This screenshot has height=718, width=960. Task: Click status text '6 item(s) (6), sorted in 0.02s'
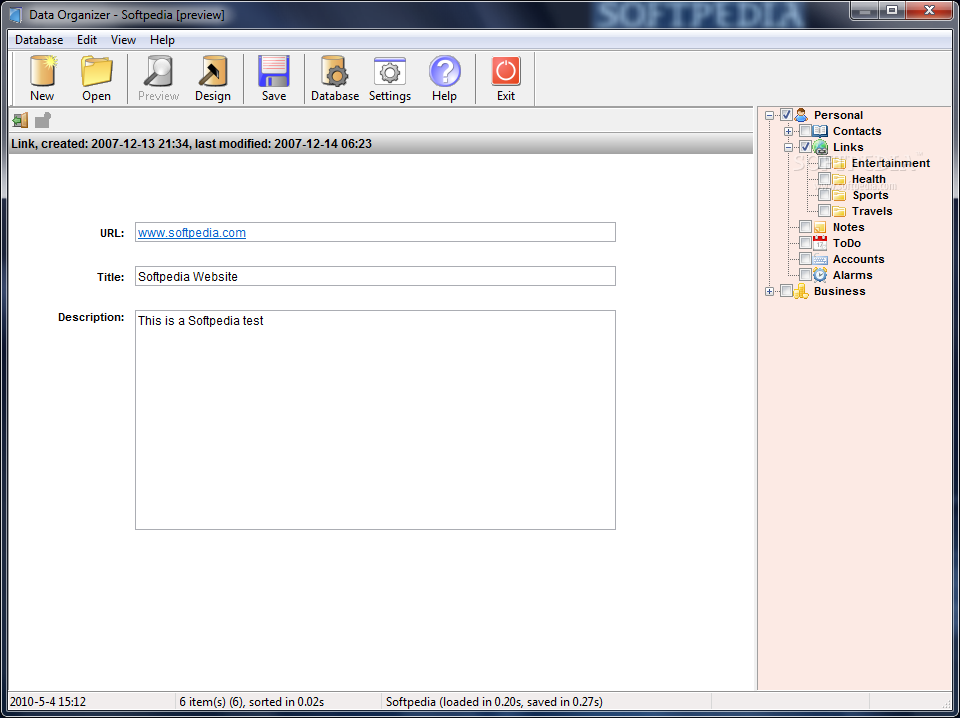pos(252,701)
